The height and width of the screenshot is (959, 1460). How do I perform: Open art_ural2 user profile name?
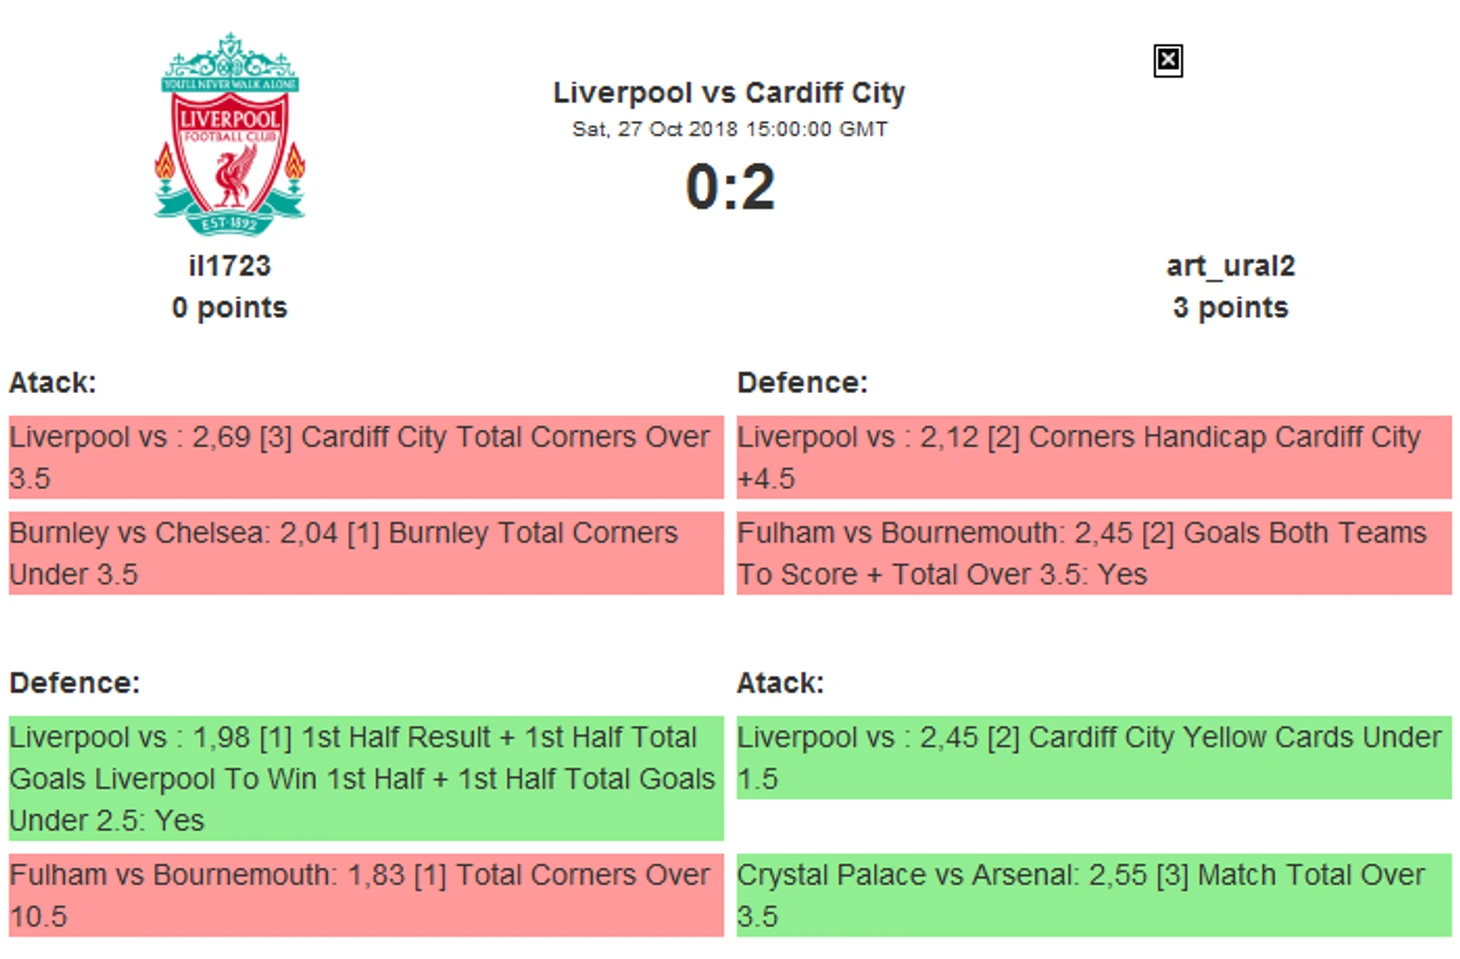(x=1230, y=266)
